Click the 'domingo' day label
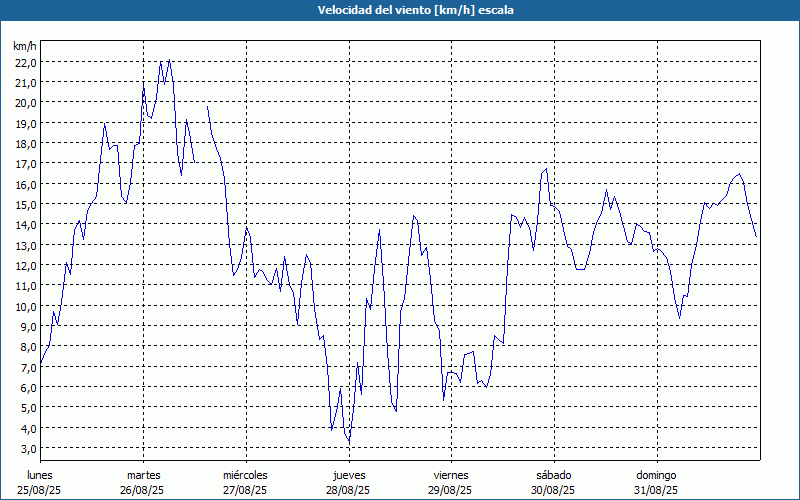 coord(656,475)
